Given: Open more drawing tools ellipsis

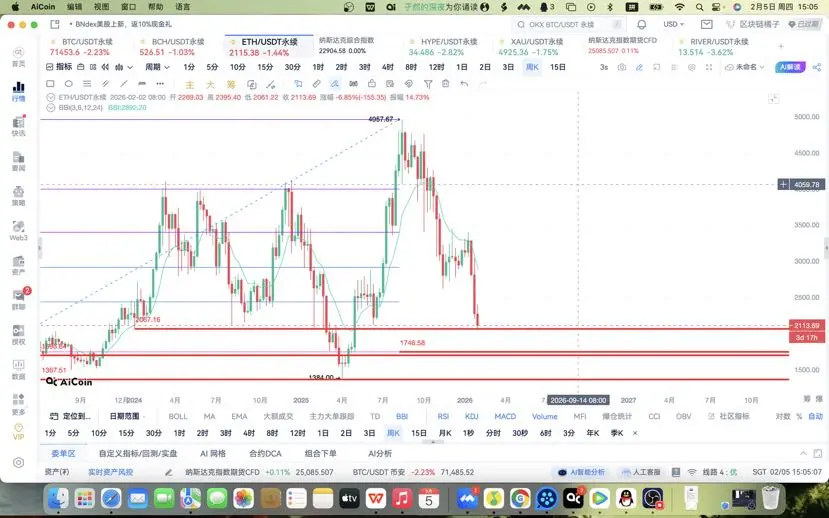Looking at the screenshot, I should [x=160, y=84].
